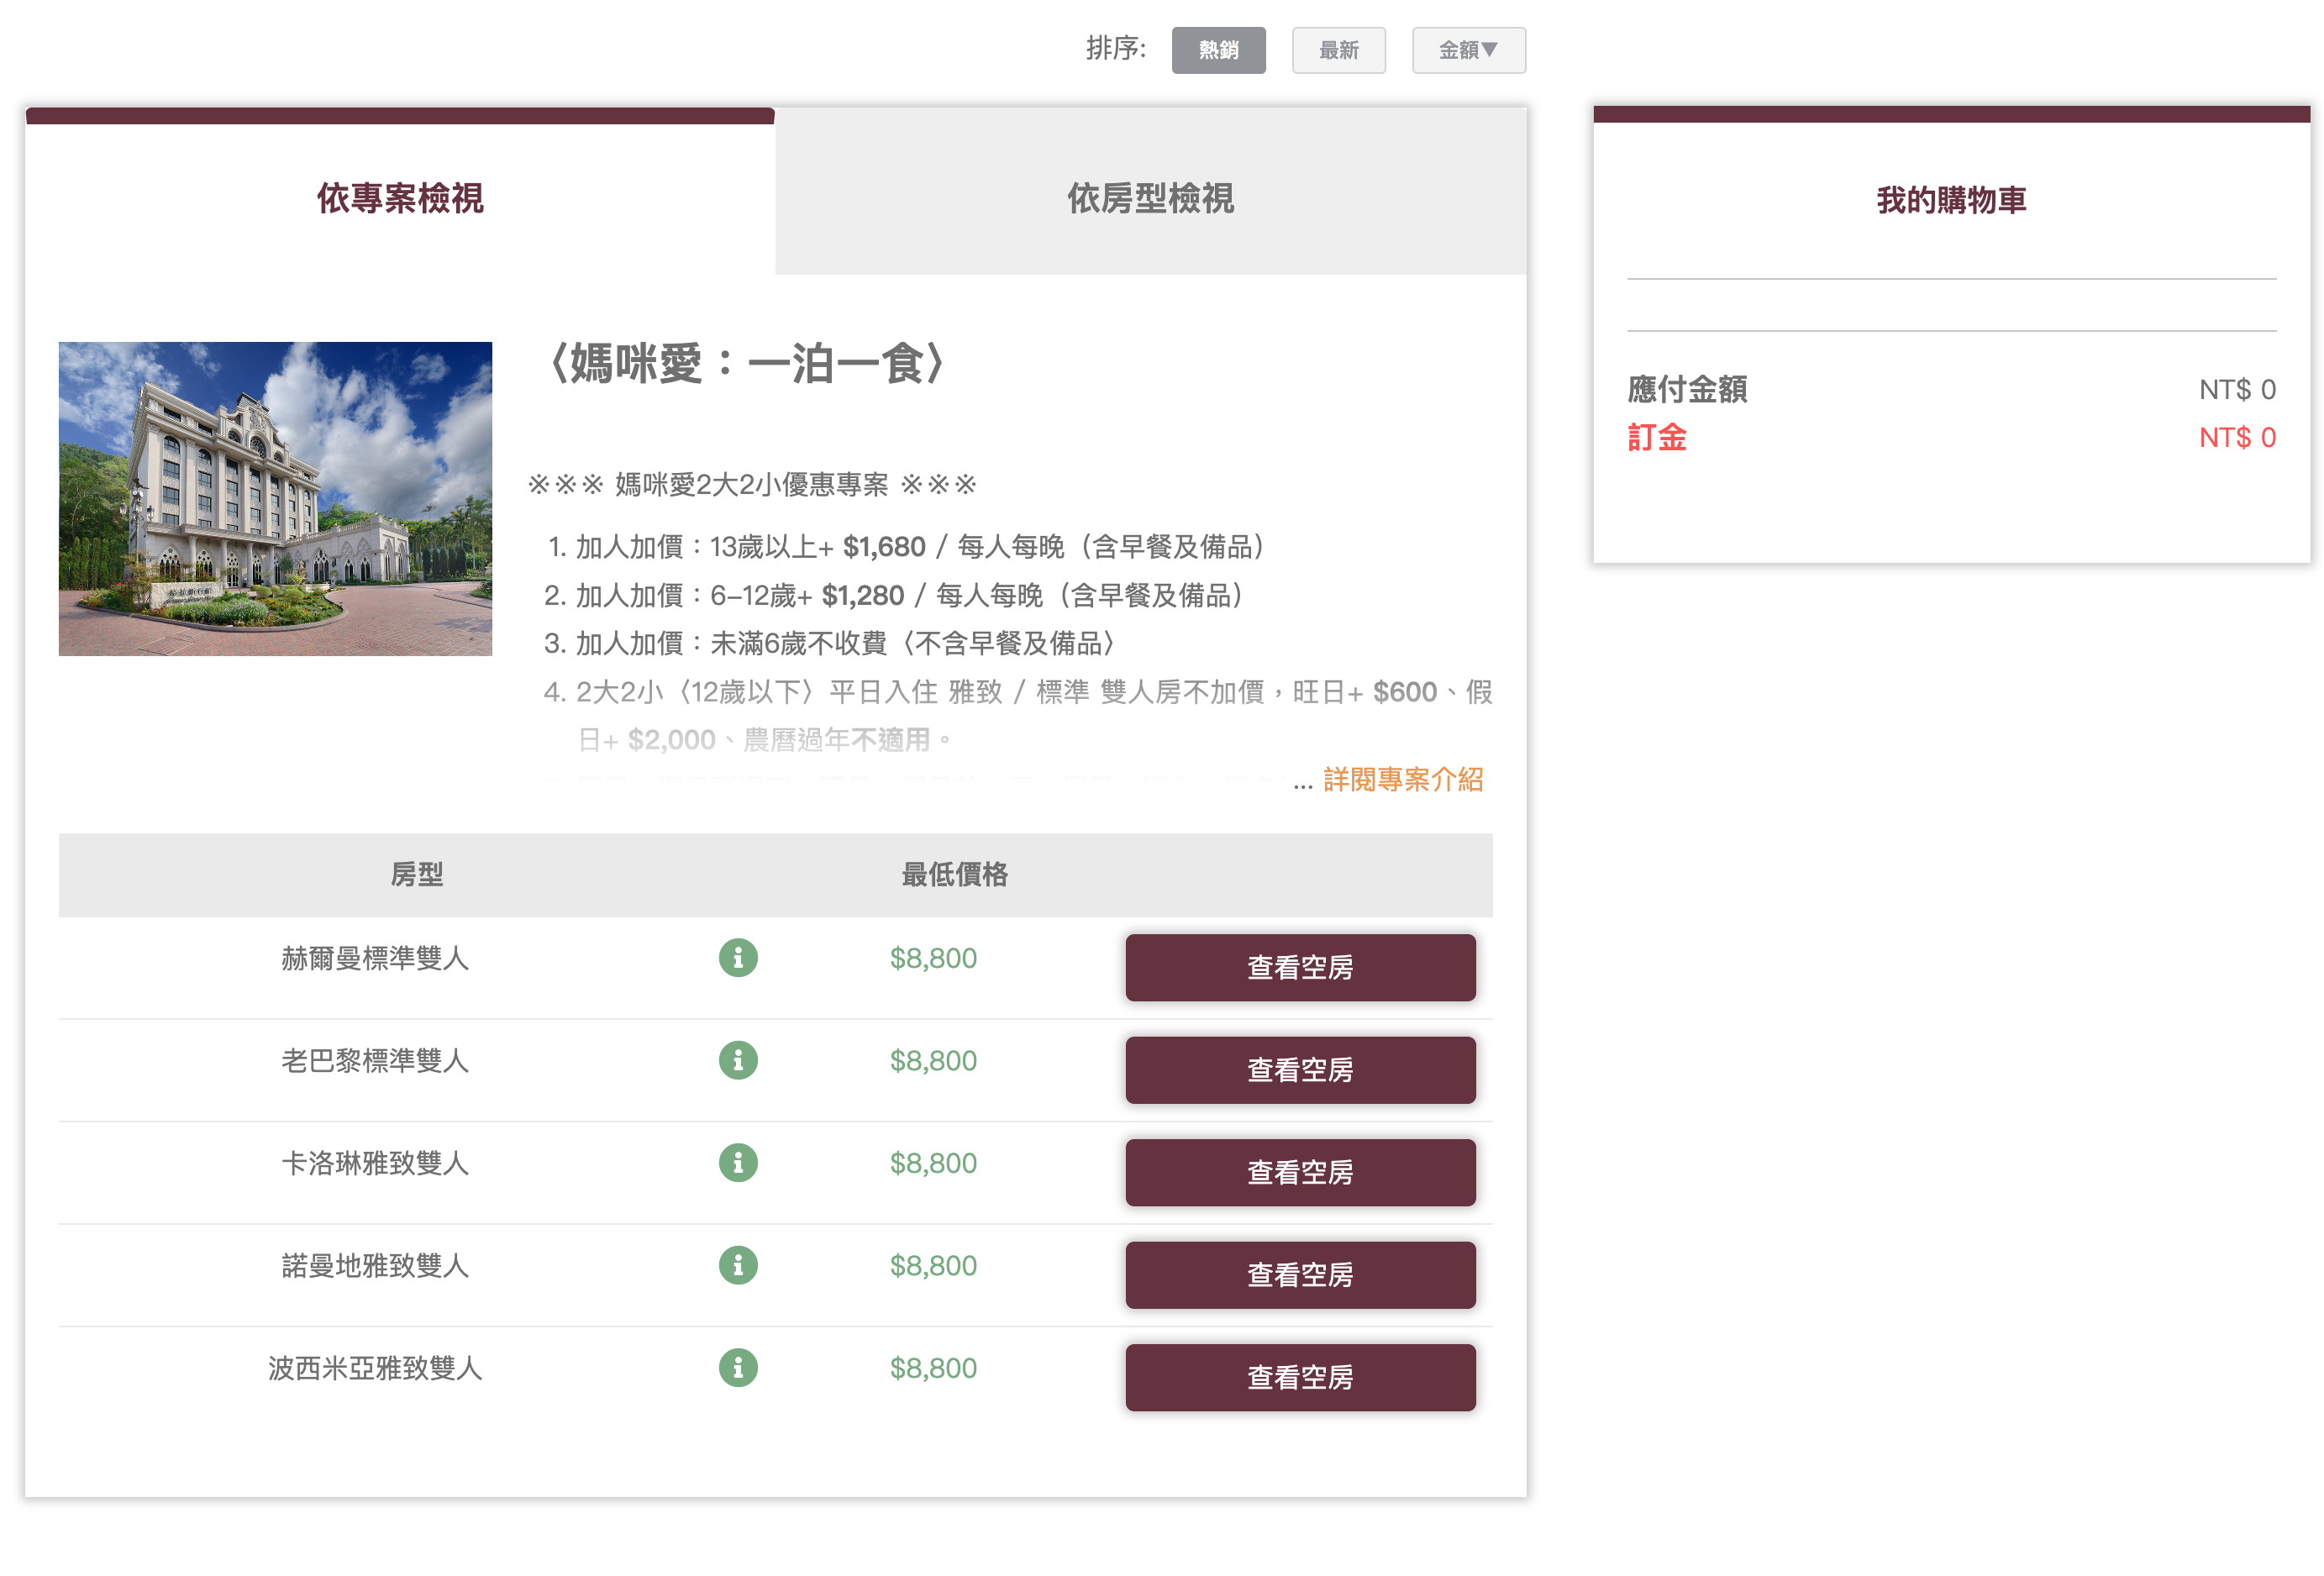Open the info icon next to 諾曼地雅致雙人
The image size is (2324, 1576).
738,1265
